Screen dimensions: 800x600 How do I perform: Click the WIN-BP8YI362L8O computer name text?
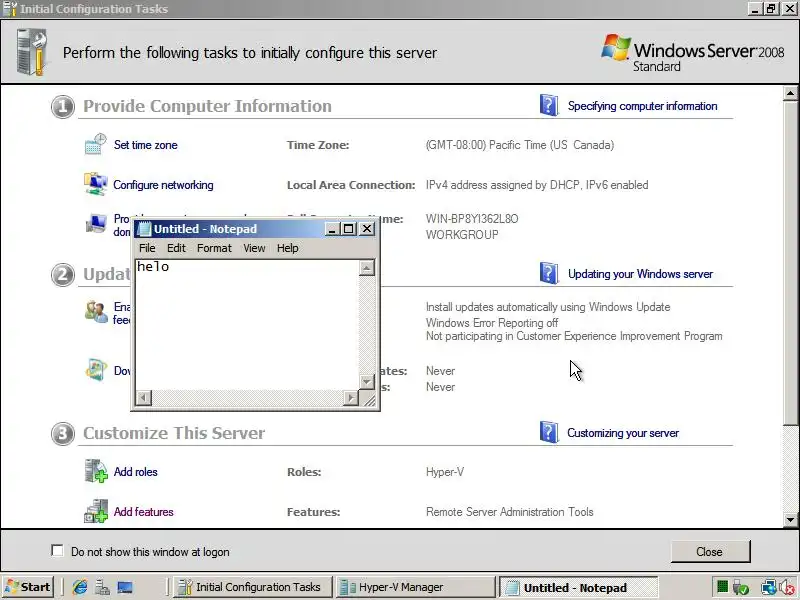(x=472, y=219)
